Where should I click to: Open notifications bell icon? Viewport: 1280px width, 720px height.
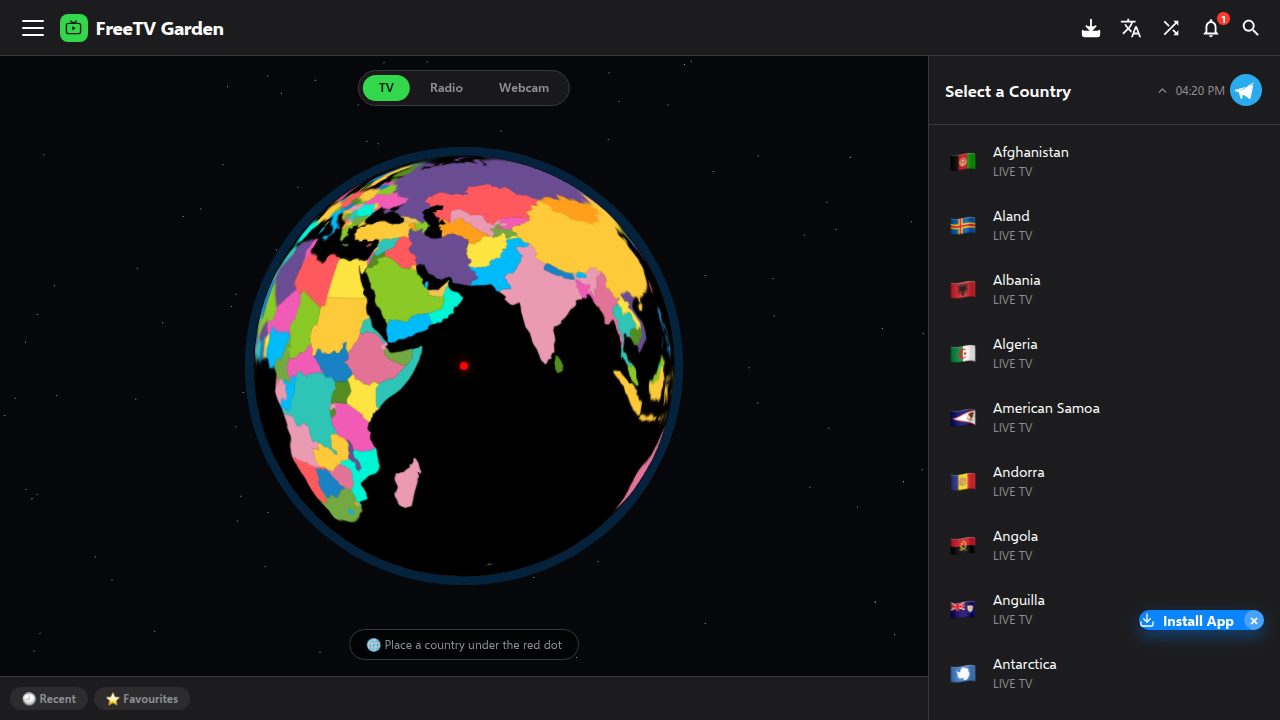click(1211, 28)
